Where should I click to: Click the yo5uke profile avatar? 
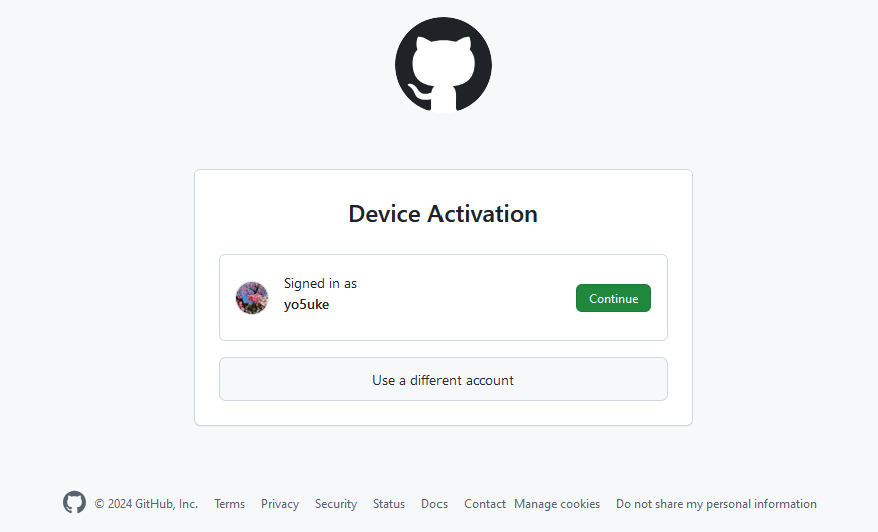click(252, 298)
